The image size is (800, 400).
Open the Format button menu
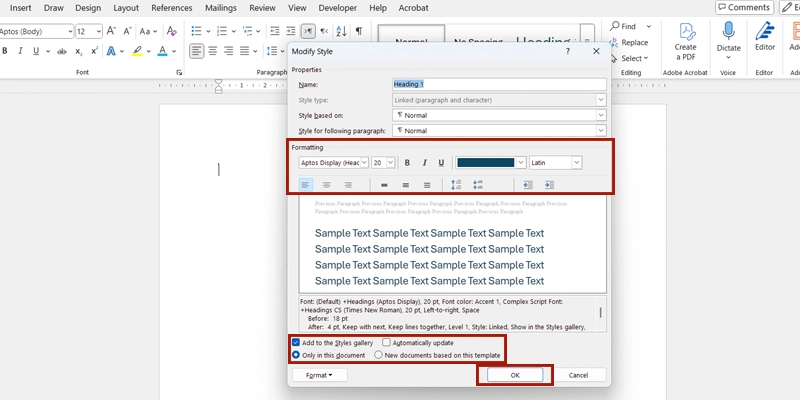coord(319,375)
